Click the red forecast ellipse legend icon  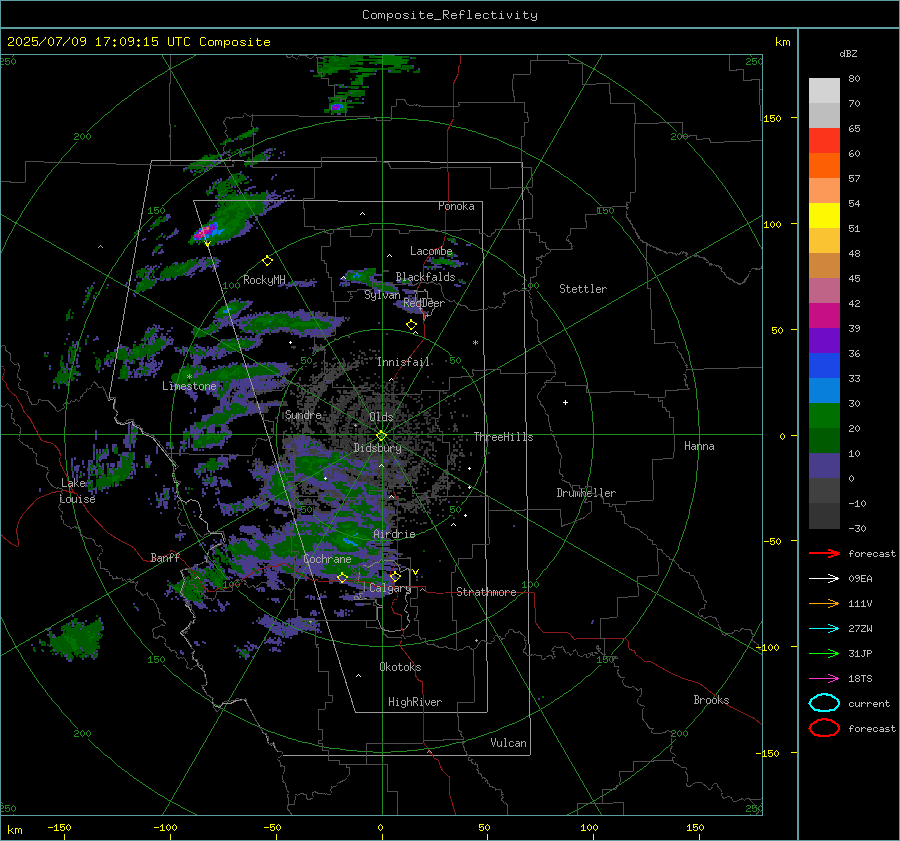click(x=824, y=728)
